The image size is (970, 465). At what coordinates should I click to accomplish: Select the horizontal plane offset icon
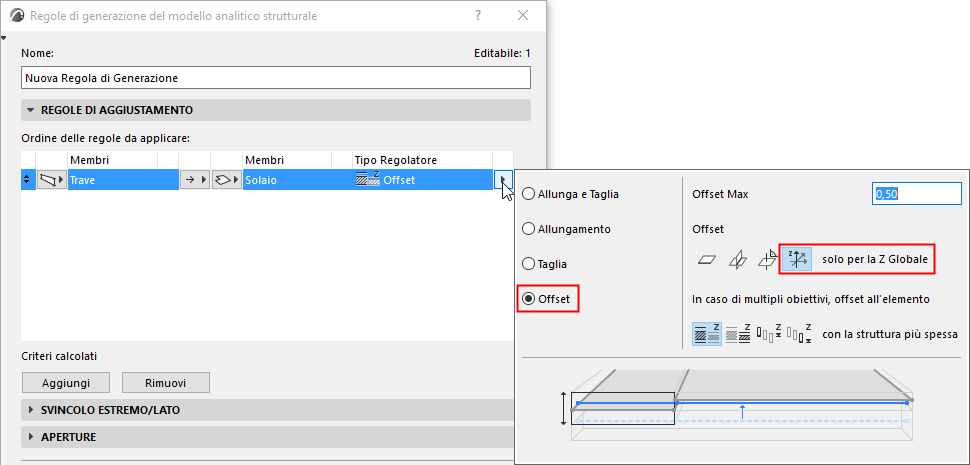pos(706,260)
